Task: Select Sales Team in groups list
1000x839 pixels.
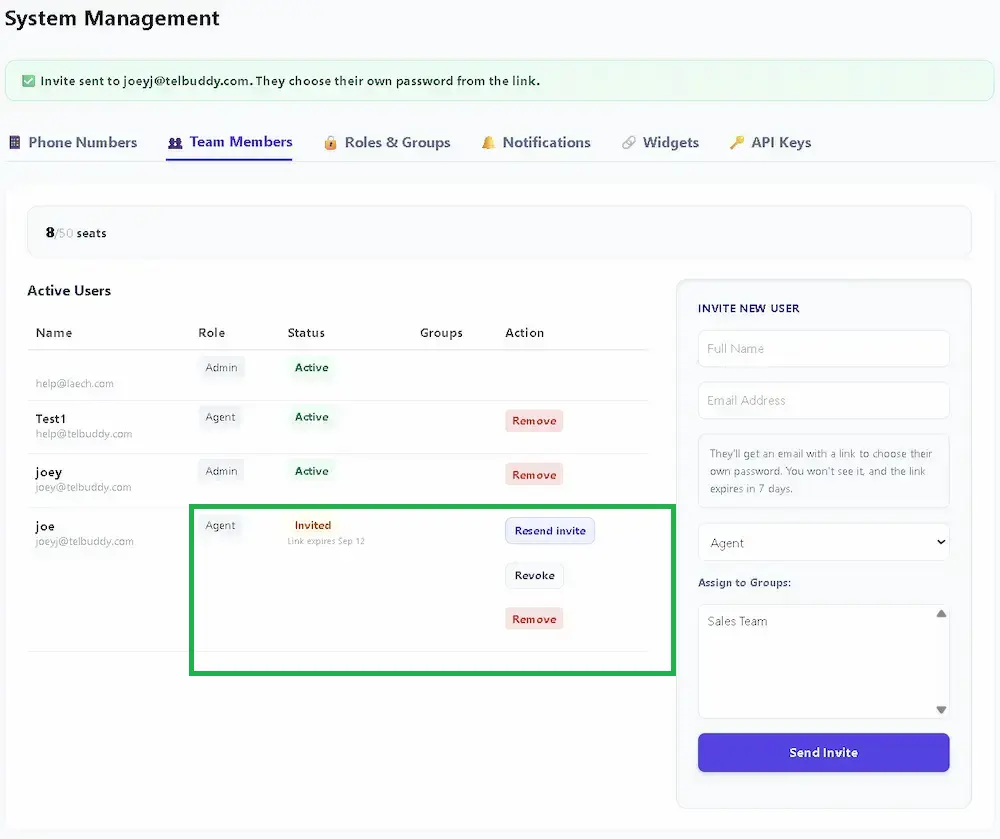Action: pos(737,622)
